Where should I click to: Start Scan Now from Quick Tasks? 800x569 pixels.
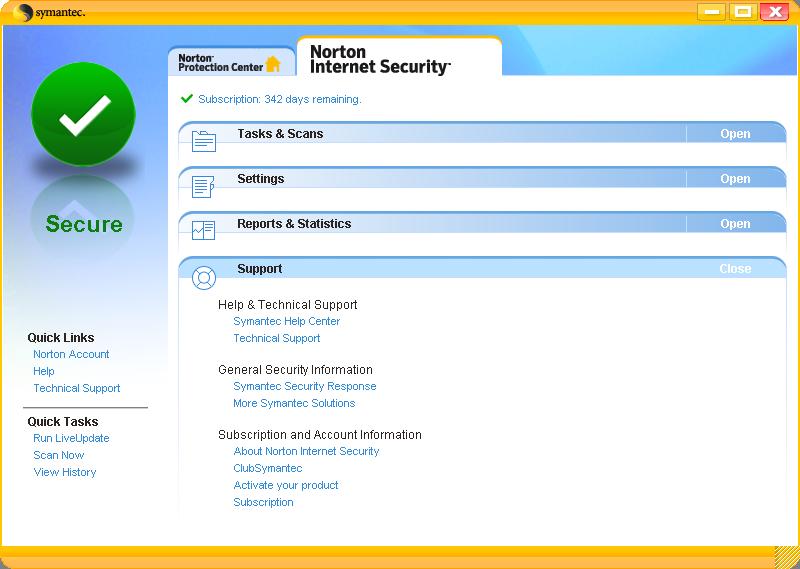pos(59,455)
